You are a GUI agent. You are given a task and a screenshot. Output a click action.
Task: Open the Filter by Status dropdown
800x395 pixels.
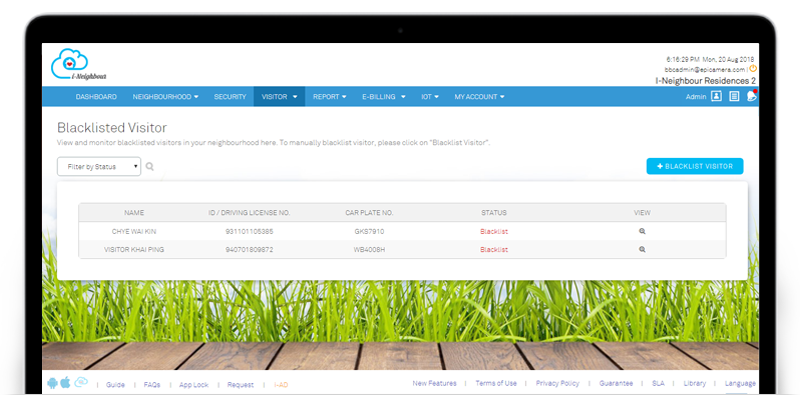tap(99, 166)
